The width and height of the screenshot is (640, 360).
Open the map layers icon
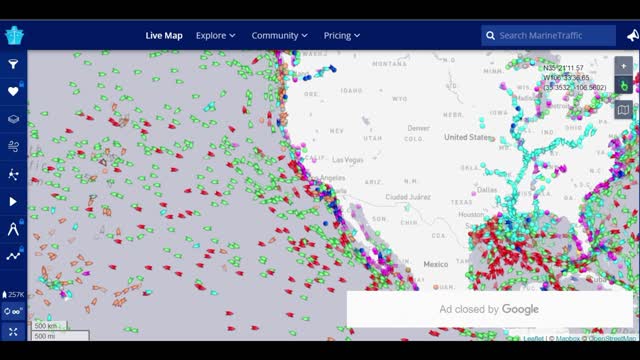(x=13, y=119)
